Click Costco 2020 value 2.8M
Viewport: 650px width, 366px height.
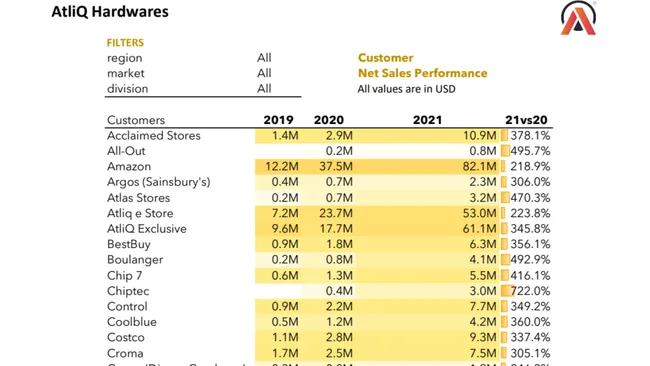[339, 337]
